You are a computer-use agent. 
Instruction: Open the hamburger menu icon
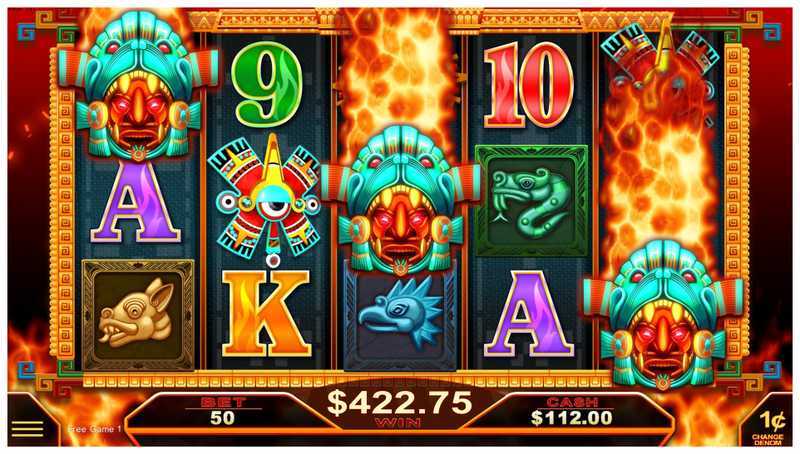click(x=28, y=429)
